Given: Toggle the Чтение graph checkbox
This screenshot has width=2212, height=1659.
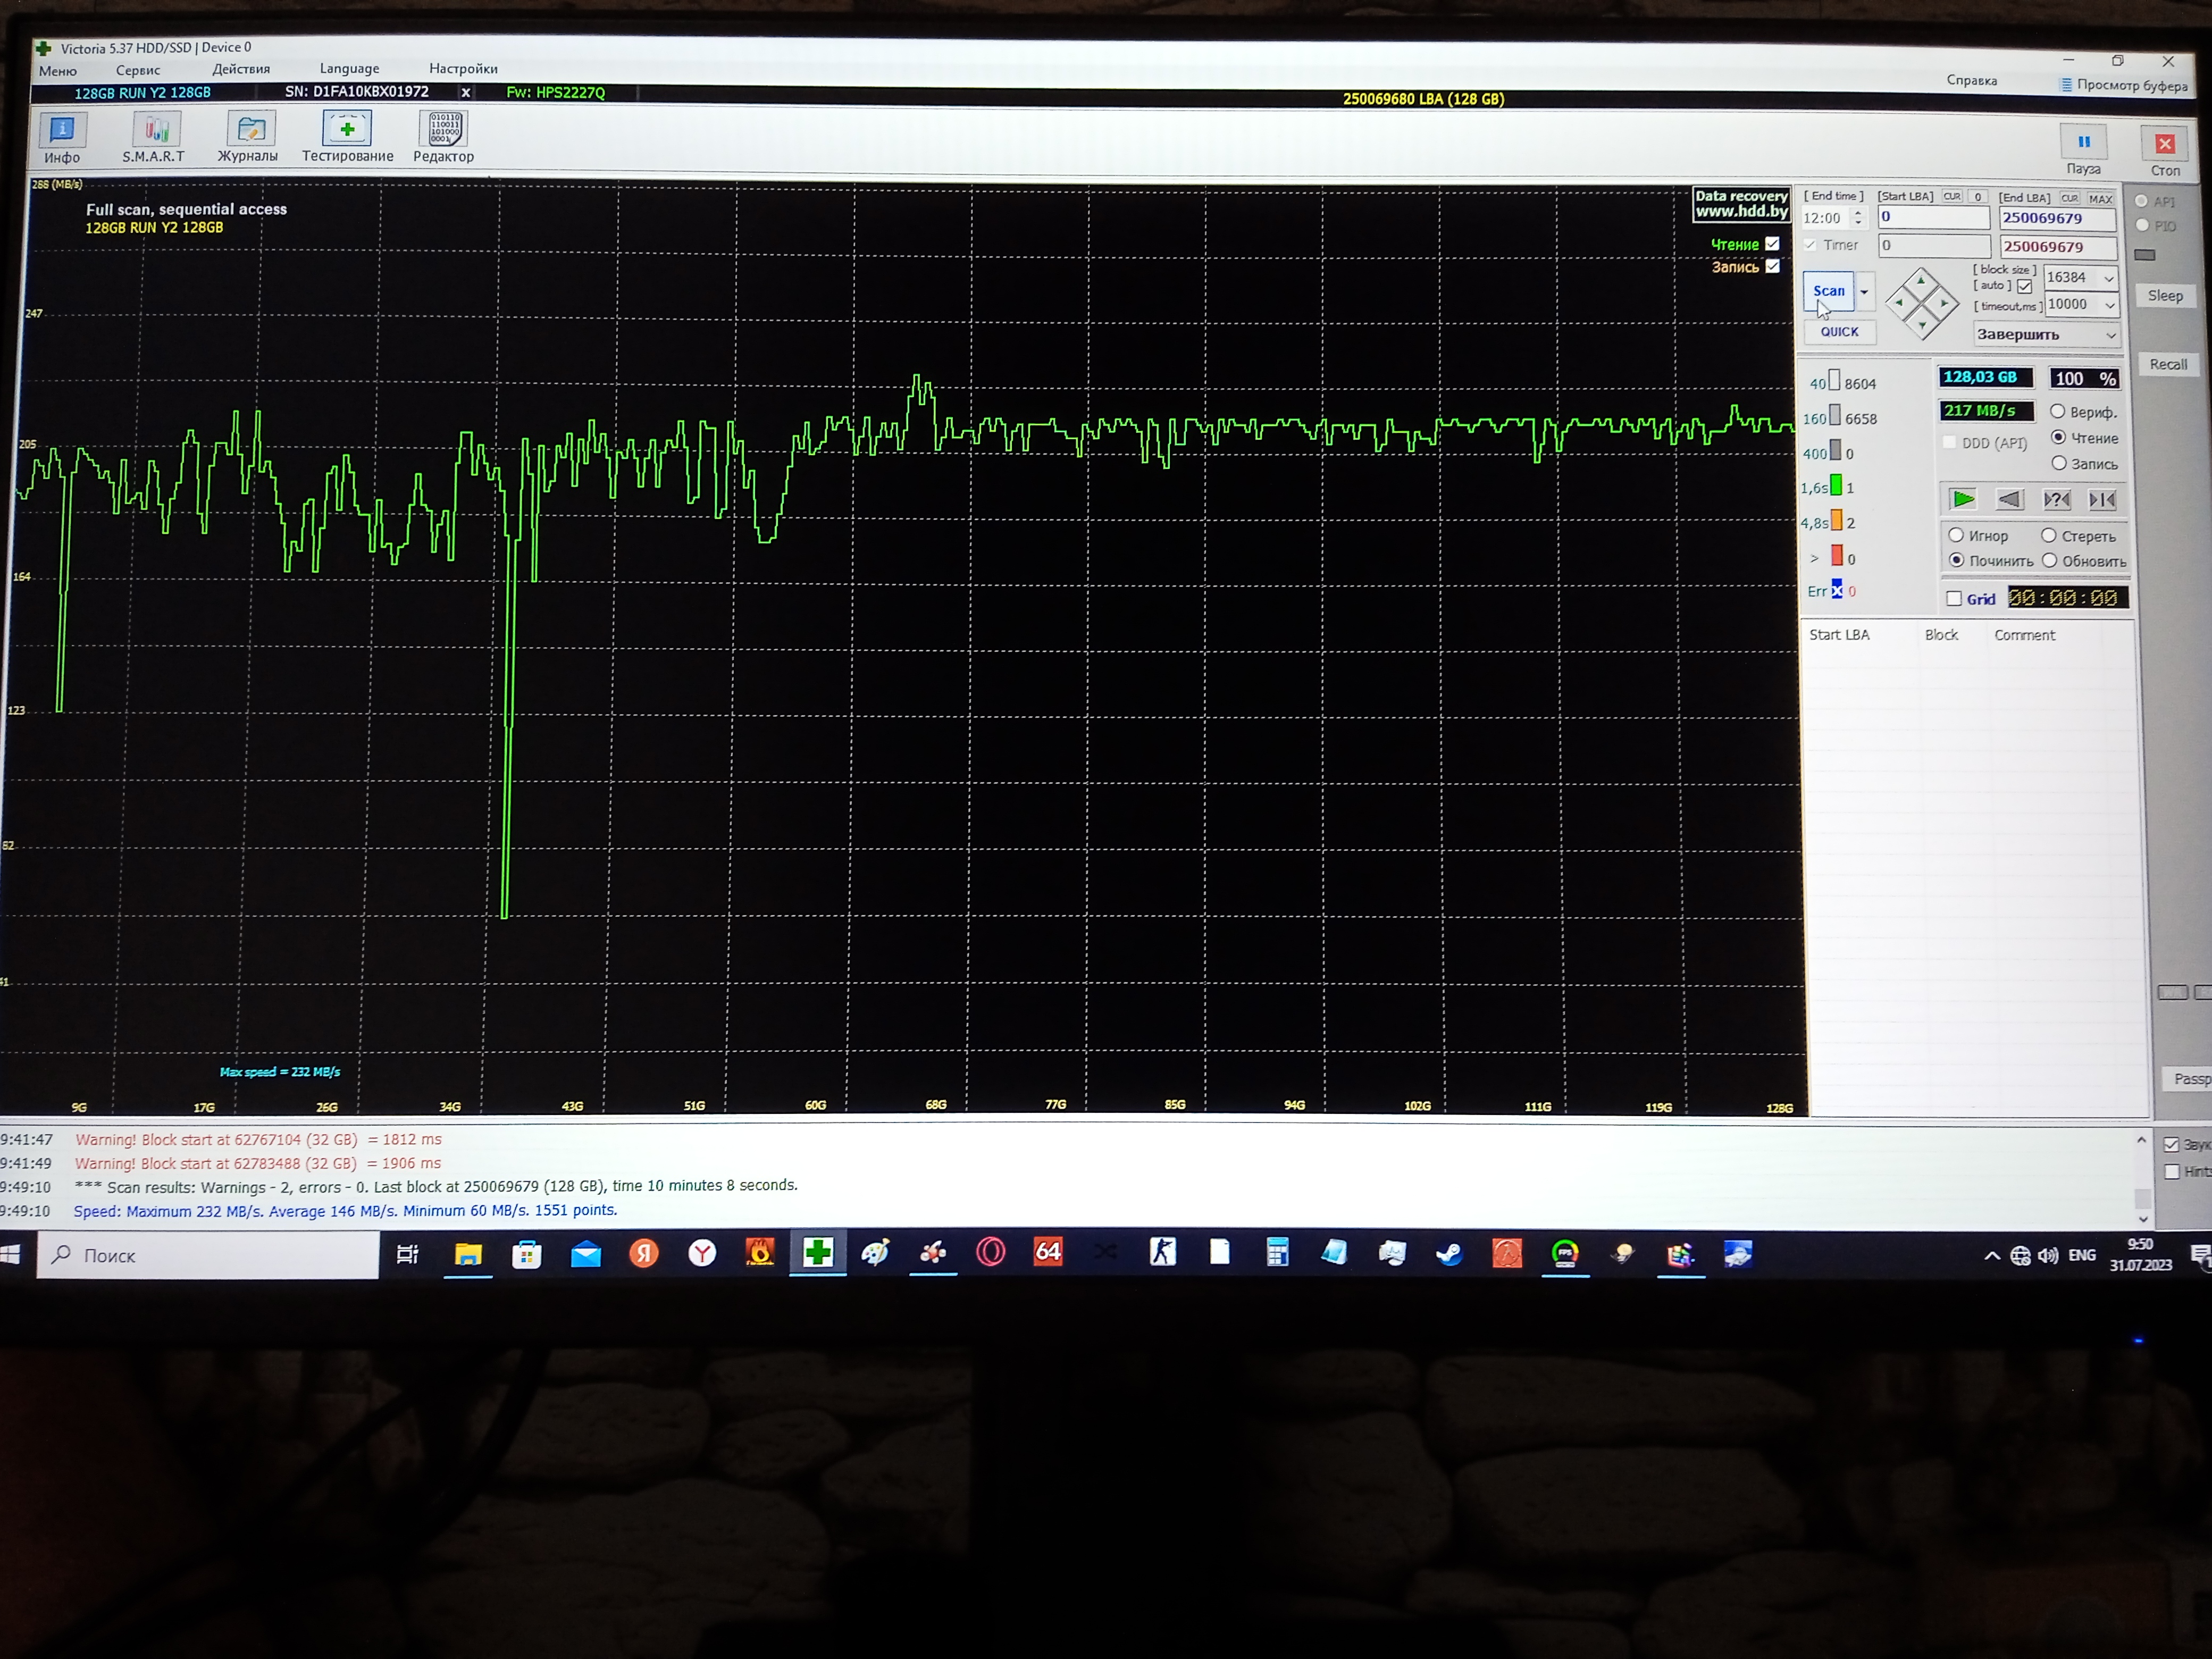Looking at the screenshot, I should click(1772, 244).
